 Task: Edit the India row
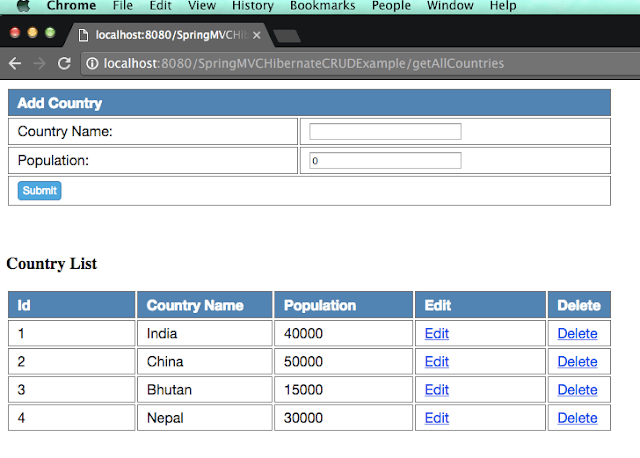click(x=437, y=334)
